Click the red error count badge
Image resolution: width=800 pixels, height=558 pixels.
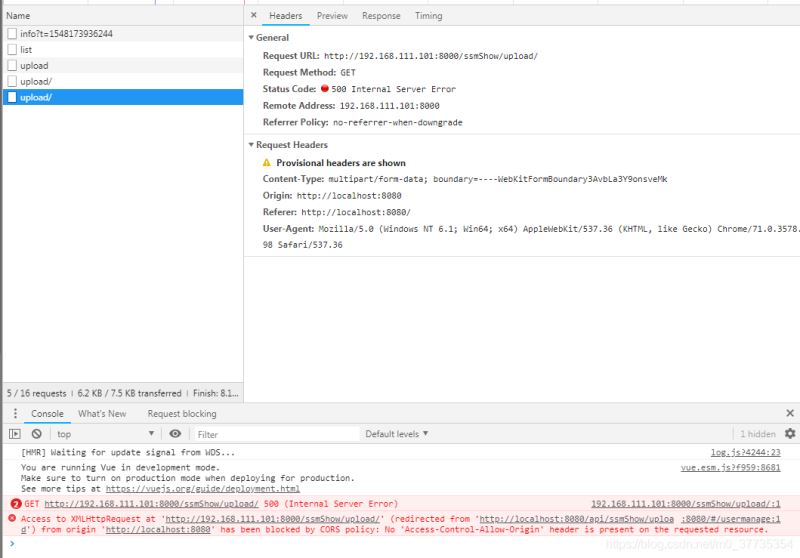pos(16,504)
